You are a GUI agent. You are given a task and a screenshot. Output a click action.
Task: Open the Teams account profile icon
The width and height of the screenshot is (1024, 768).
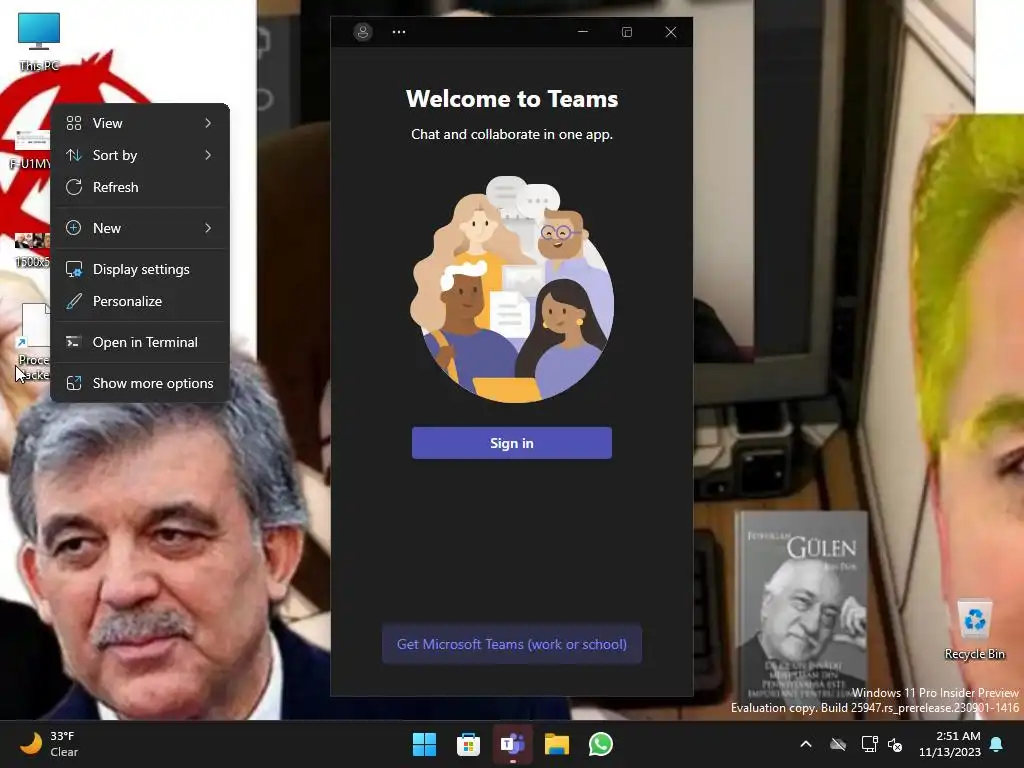(362, 31)
